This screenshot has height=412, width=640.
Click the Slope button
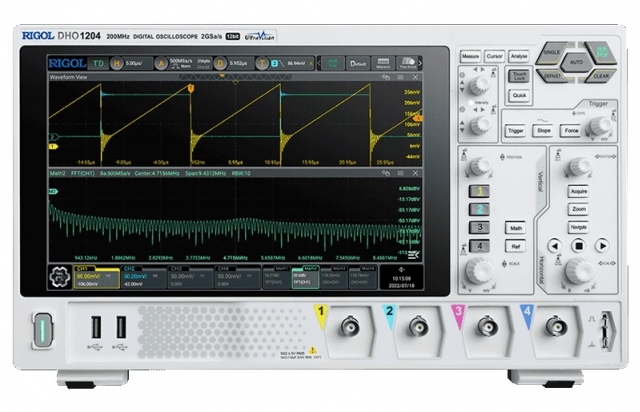[x=543, y=131]
